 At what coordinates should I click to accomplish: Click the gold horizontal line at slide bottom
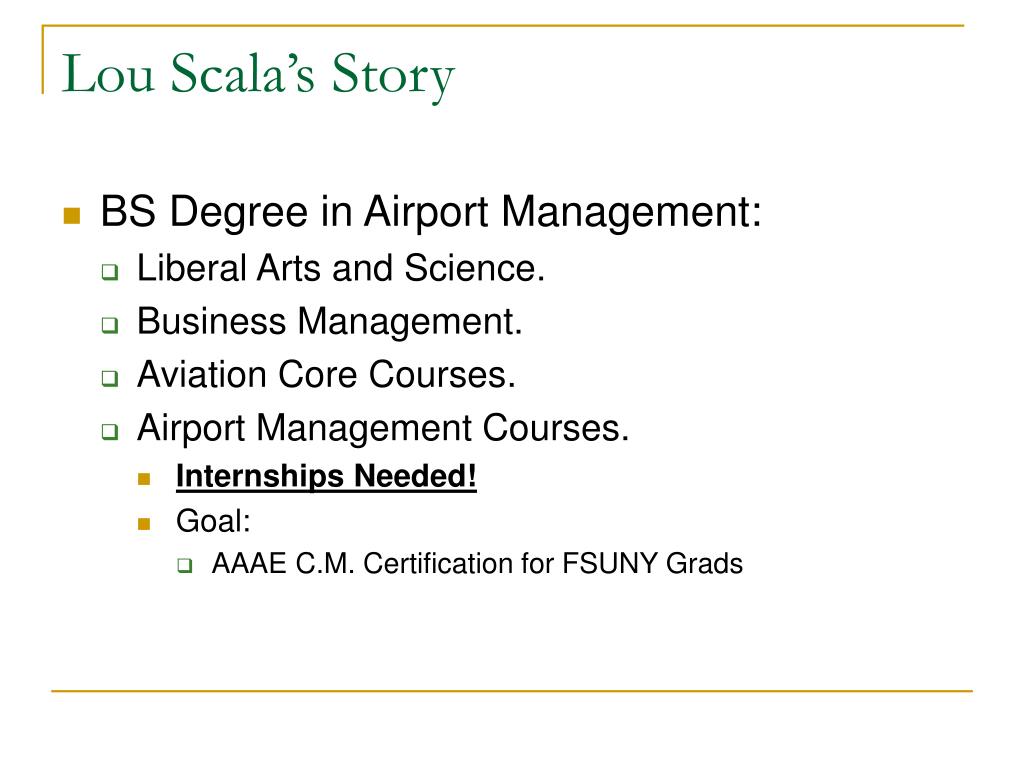point(512,690)
